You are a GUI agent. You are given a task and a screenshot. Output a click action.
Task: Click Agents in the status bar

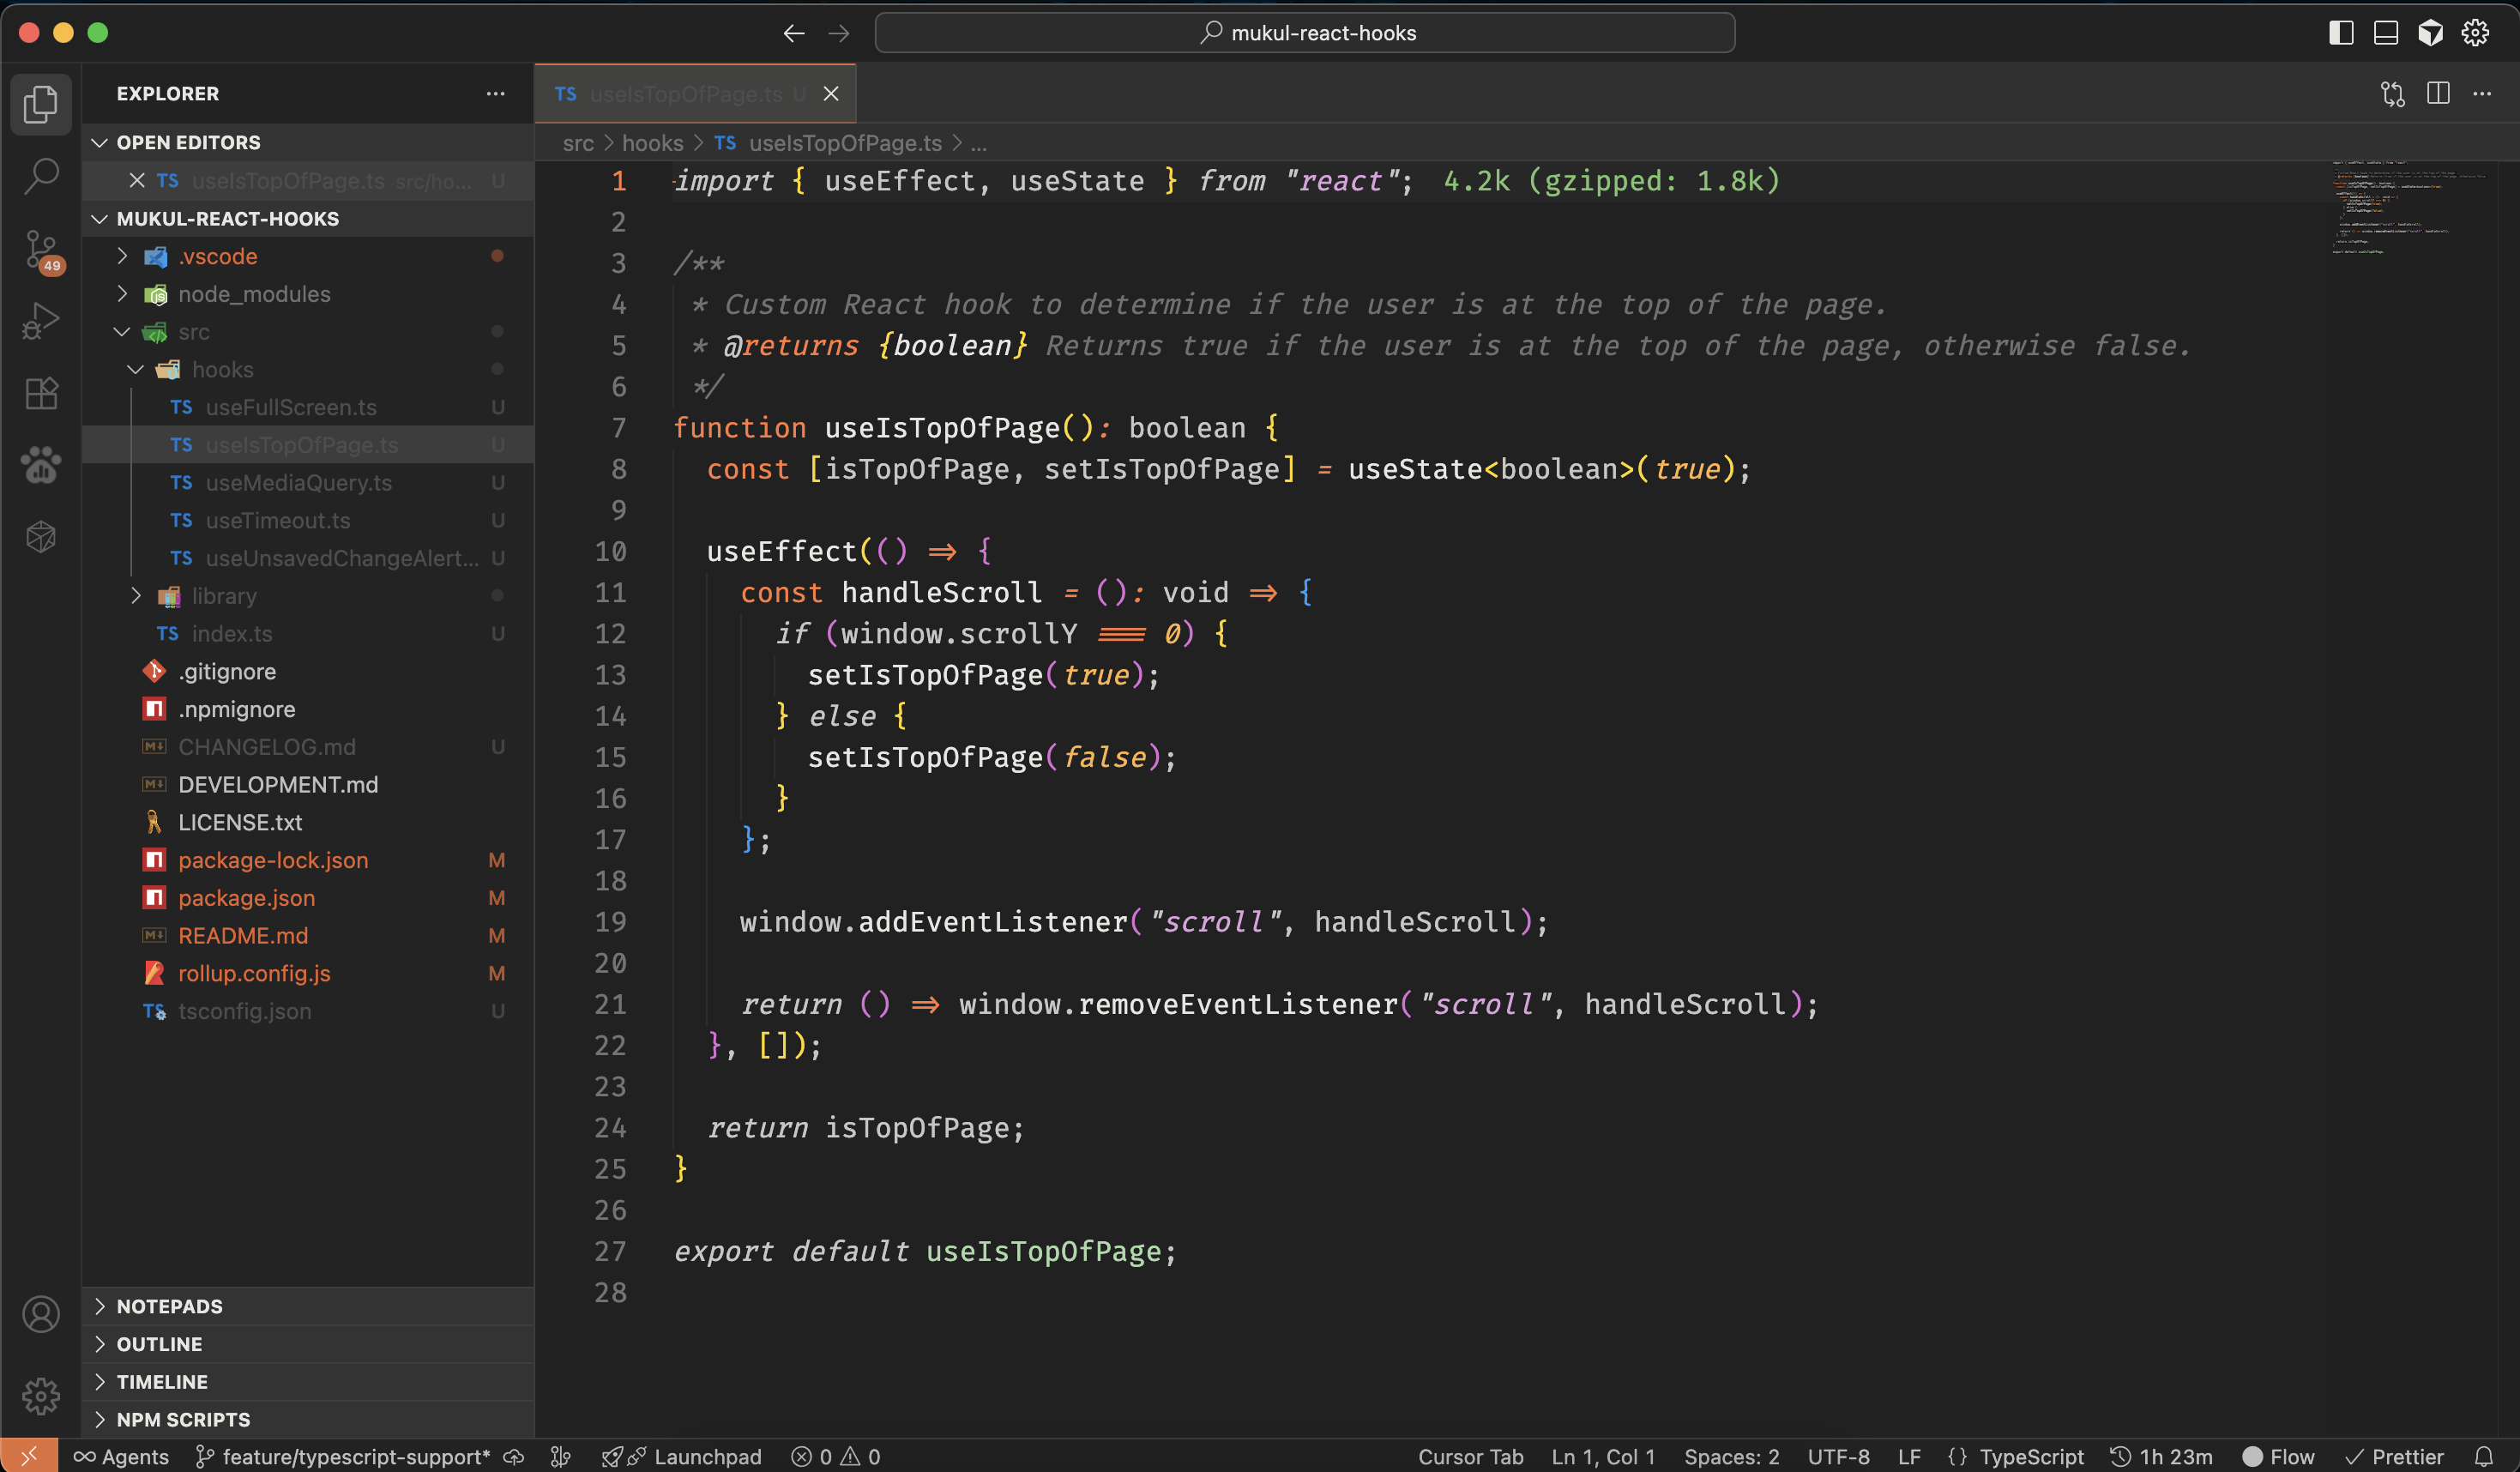[121, 1456]
